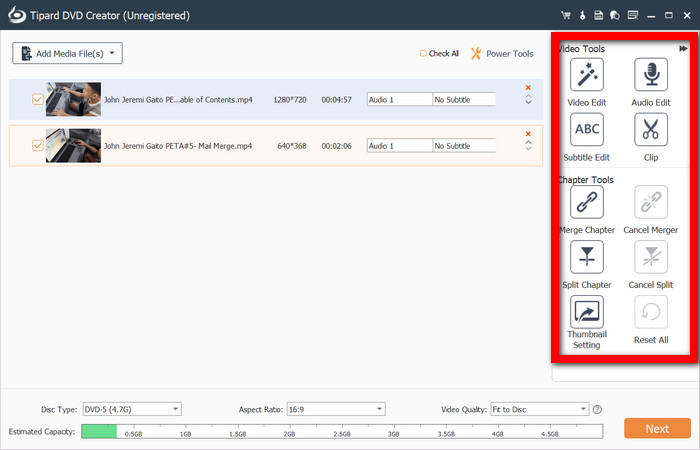
Task: Click the Video Quality help icon
Action: click(597, 409)
